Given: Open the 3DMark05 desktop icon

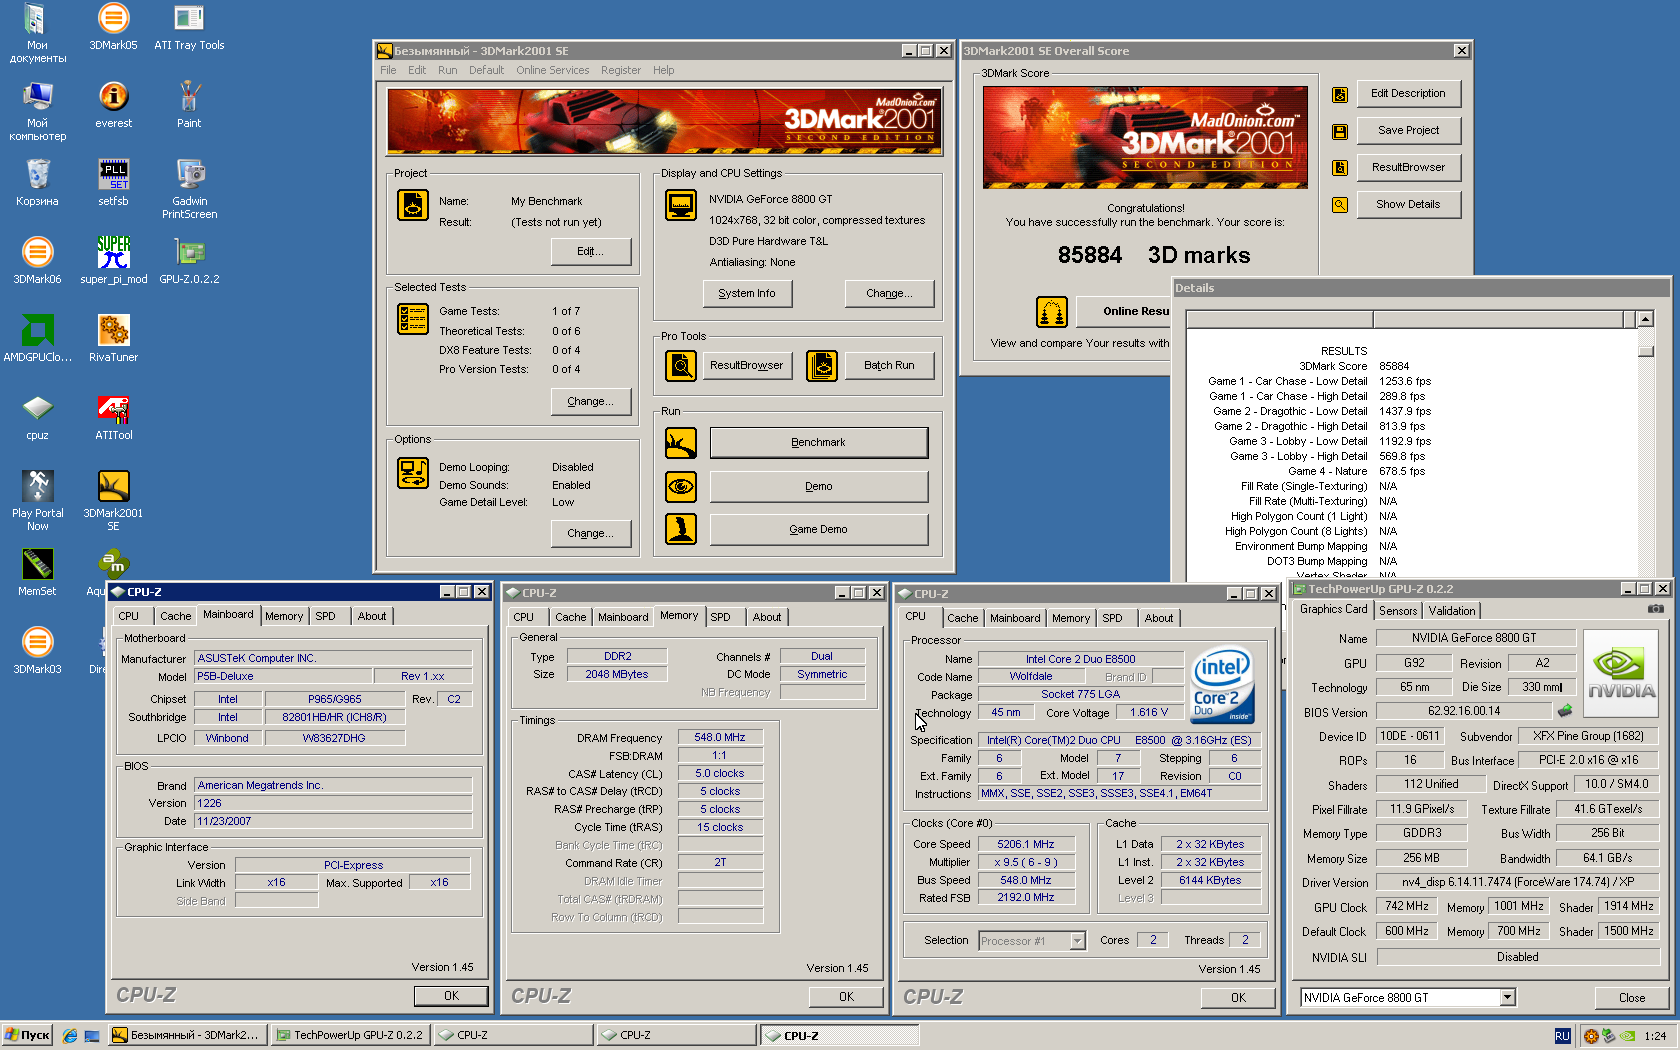Looking at the screenshot, I should point(113,27).
